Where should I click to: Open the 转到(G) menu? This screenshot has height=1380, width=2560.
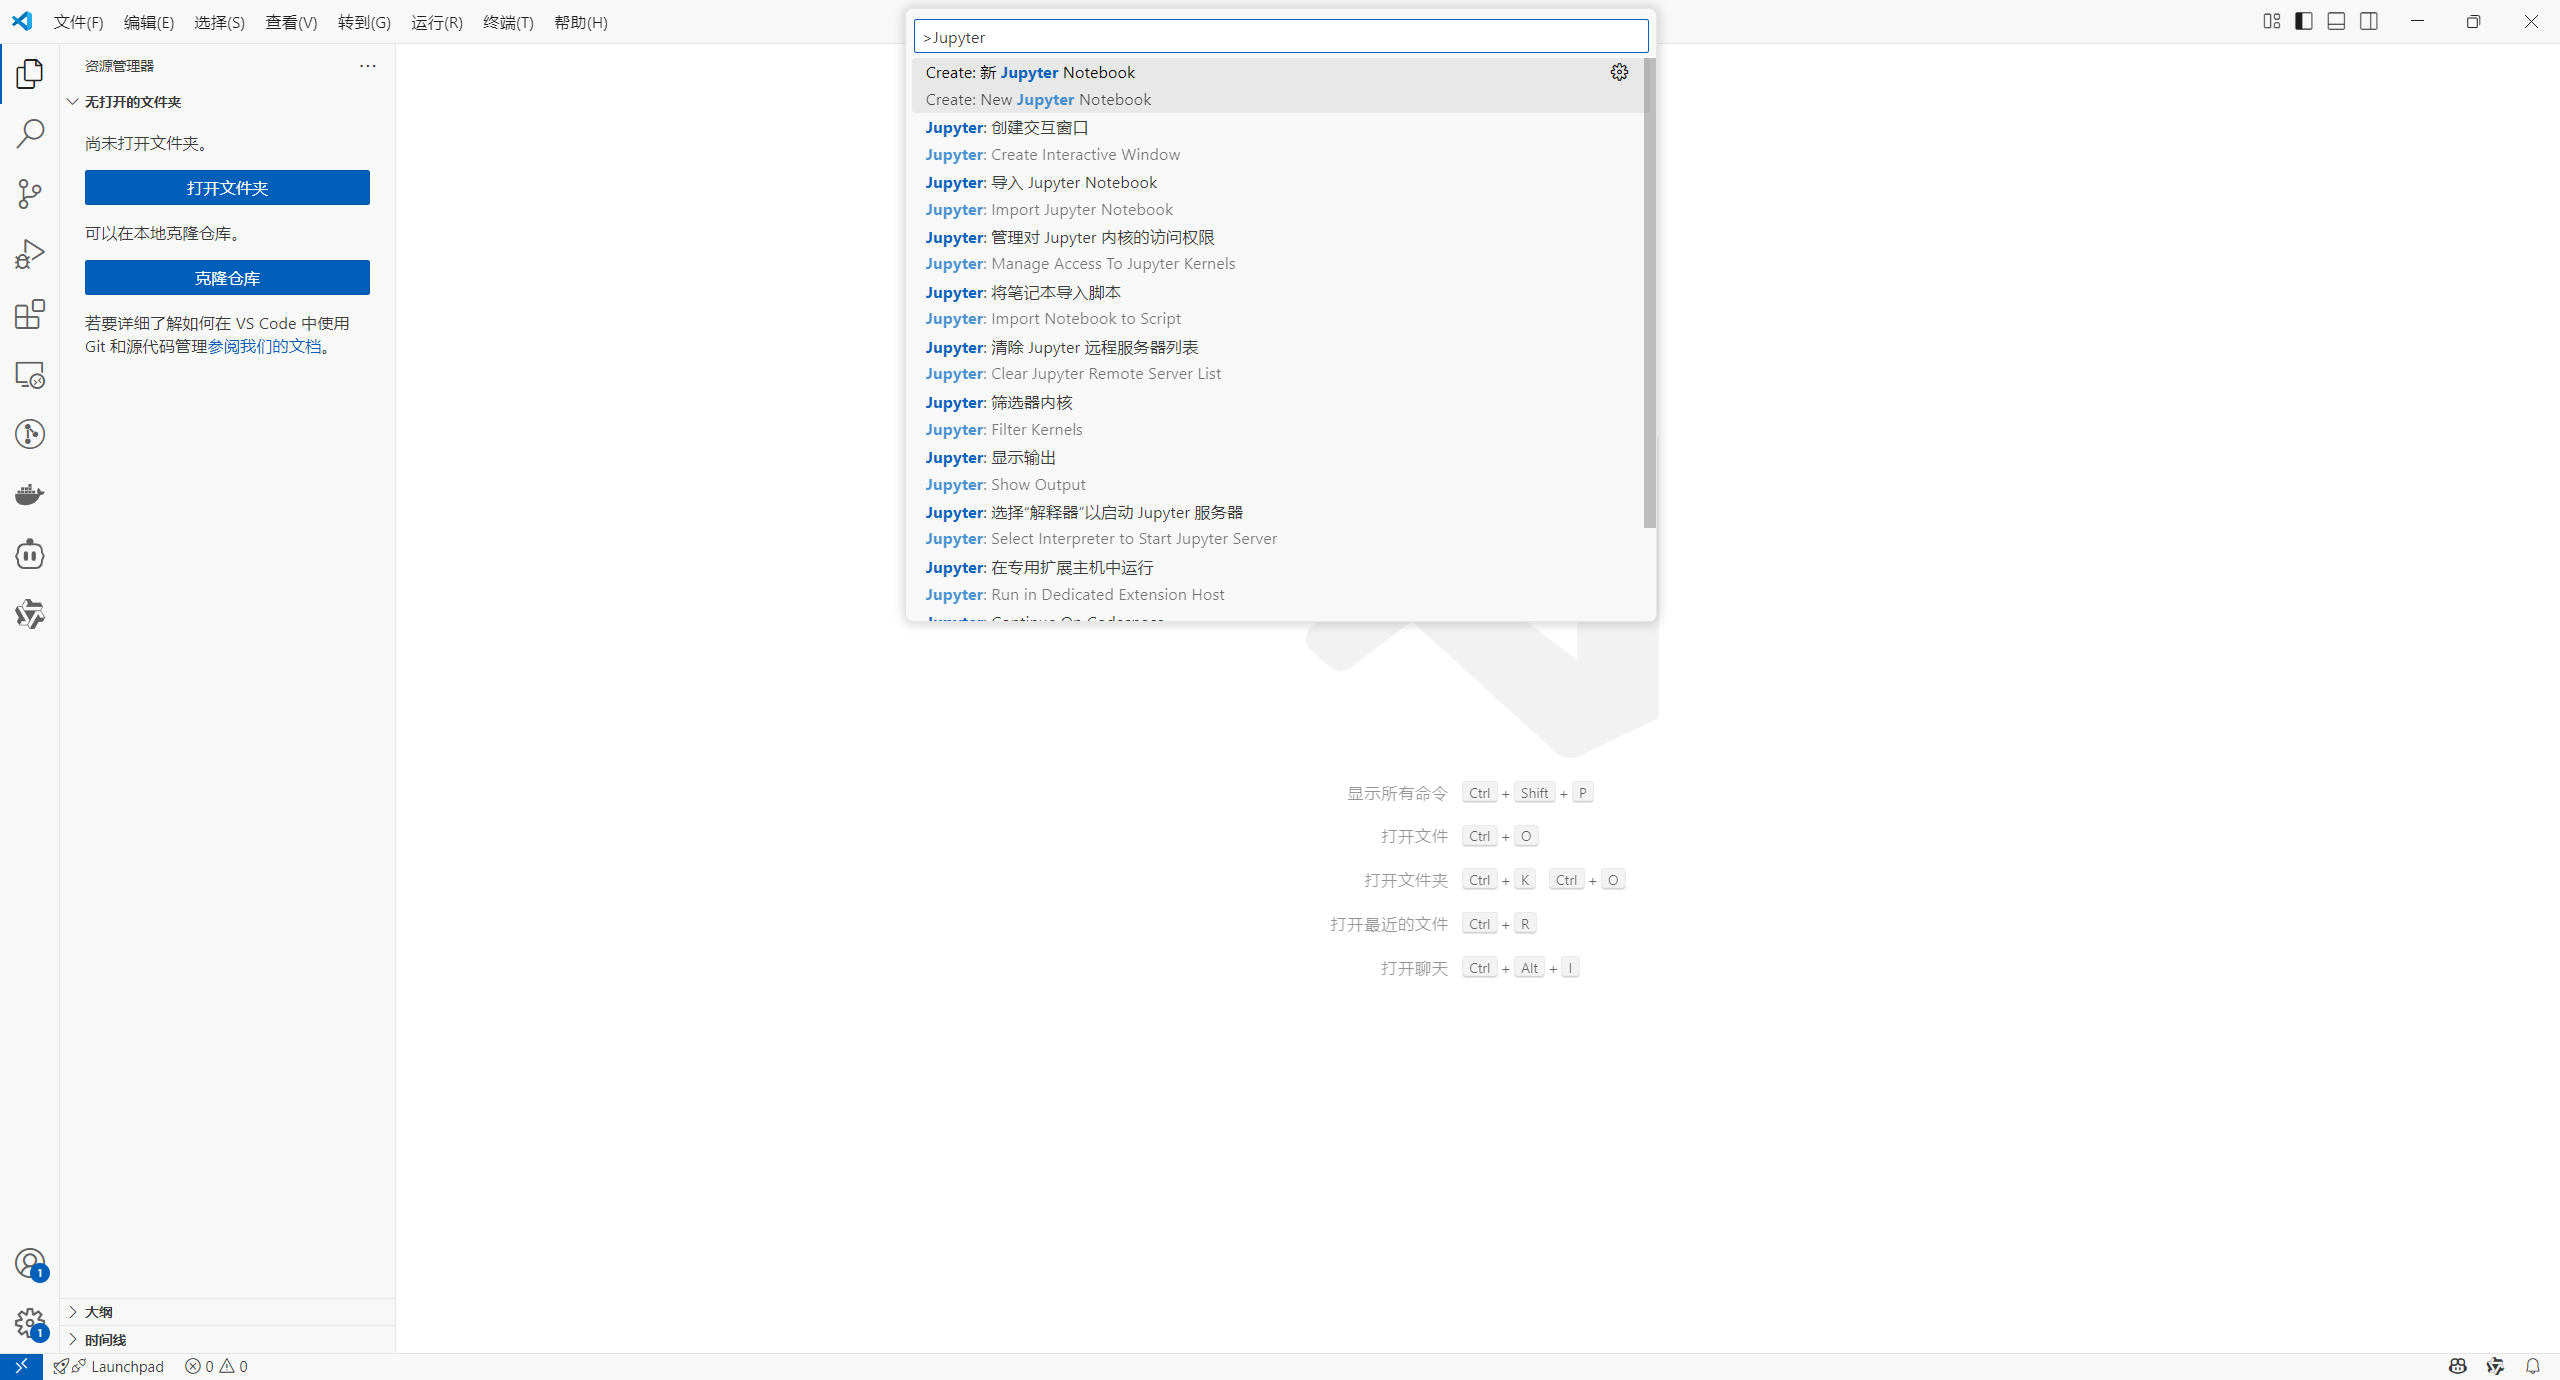pos(364,22)
